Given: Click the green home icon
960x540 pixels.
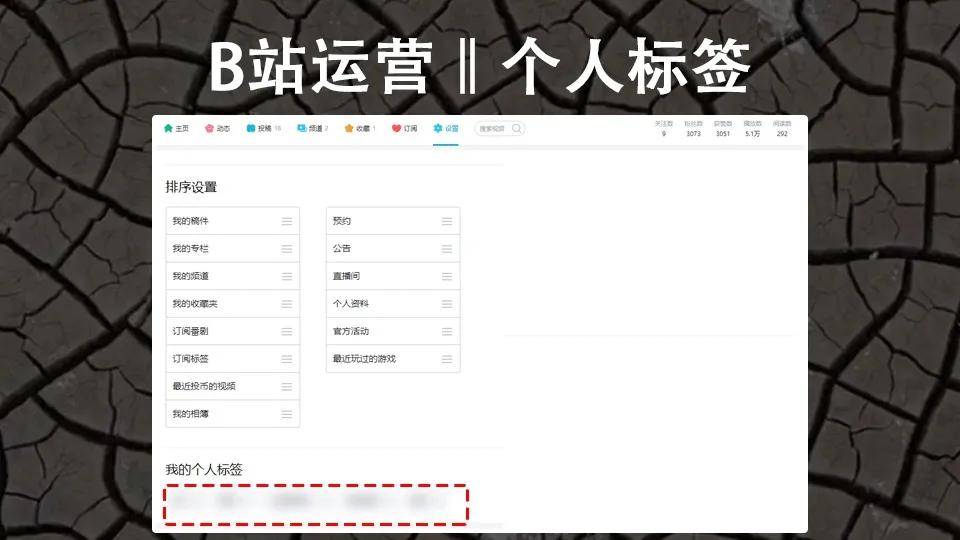Looking at the screenshot, I should [168, 128].
